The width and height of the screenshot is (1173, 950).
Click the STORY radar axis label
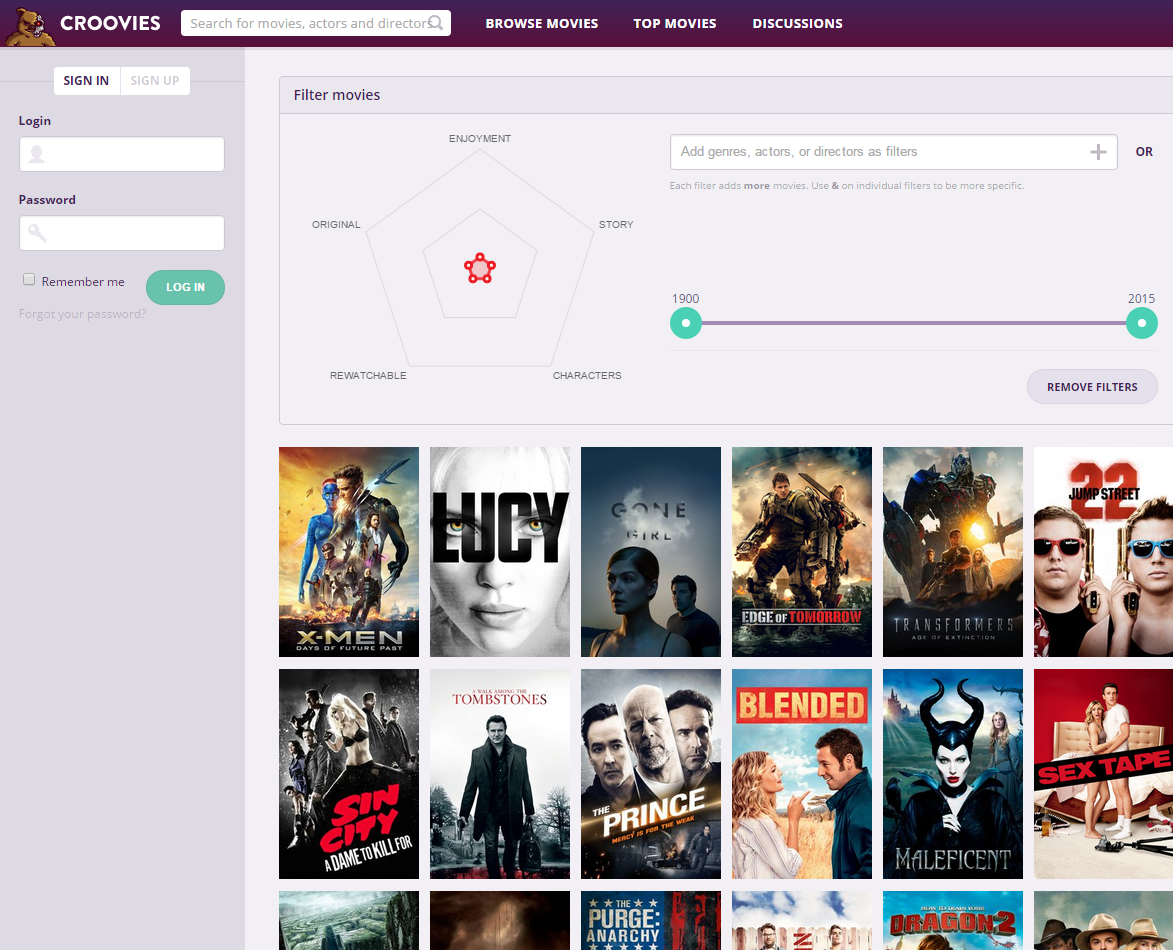click(x=616, y=224)
